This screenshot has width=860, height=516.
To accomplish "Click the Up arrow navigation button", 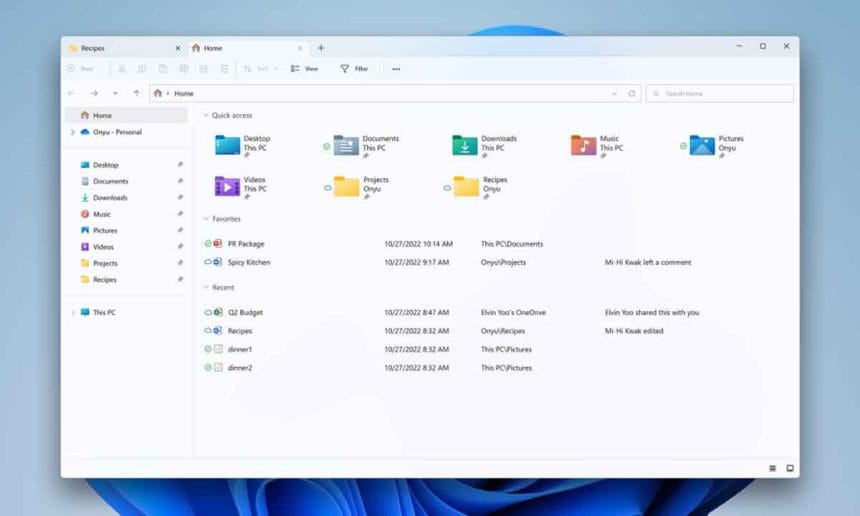I will 136,93.
